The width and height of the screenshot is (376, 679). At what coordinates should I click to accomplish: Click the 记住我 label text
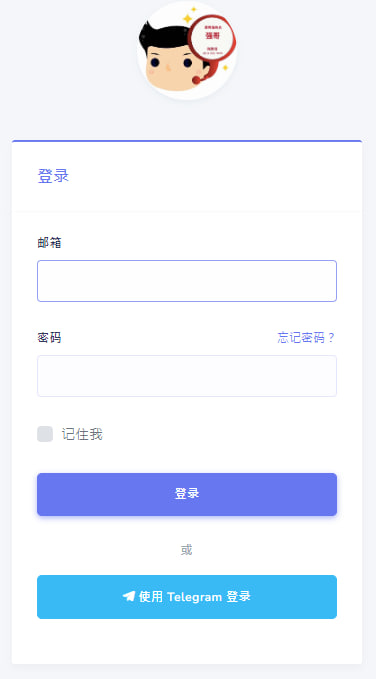click(x=82, y=434)
